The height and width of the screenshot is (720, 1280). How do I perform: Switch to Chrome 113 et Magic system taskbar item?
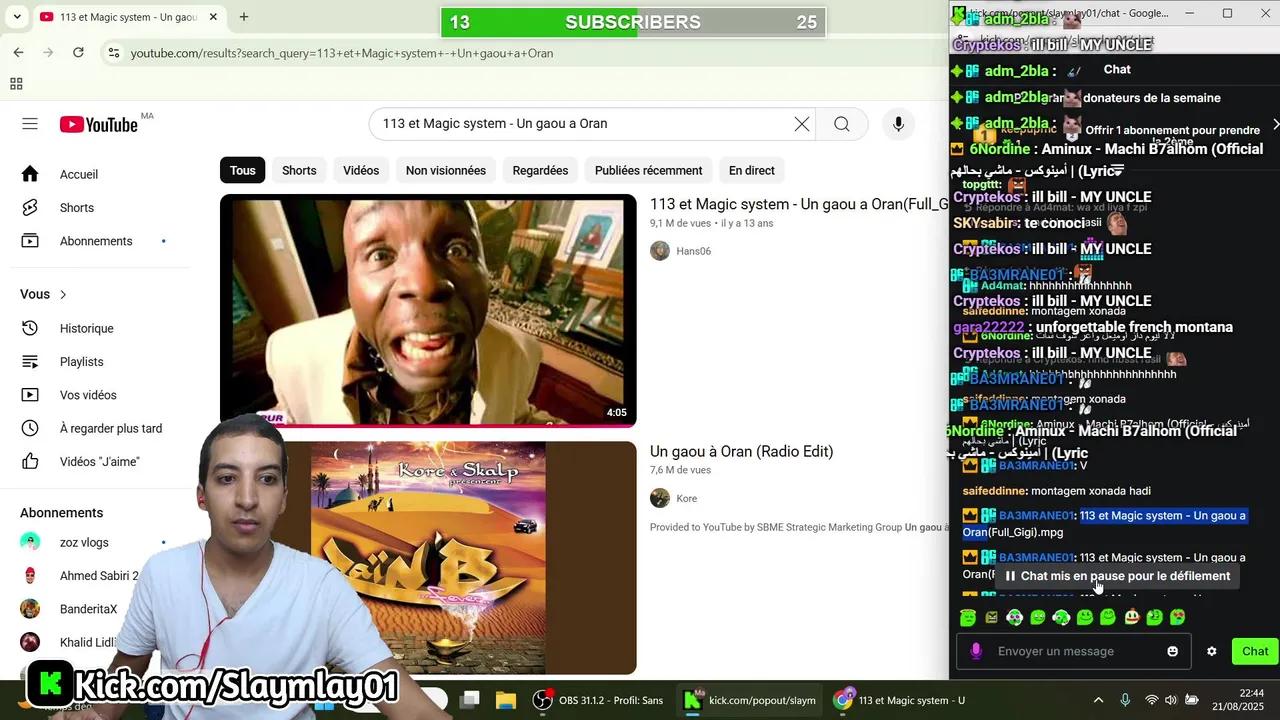tap(900, 700)
